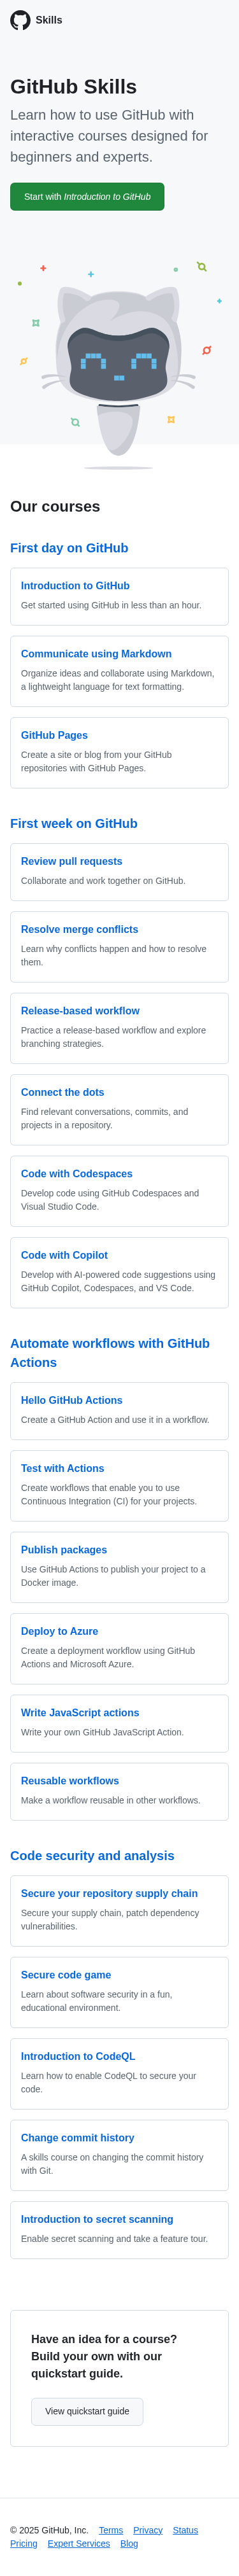Open the Publish packages course
Screen dimensions: 239x2576
coord(64,1550)
